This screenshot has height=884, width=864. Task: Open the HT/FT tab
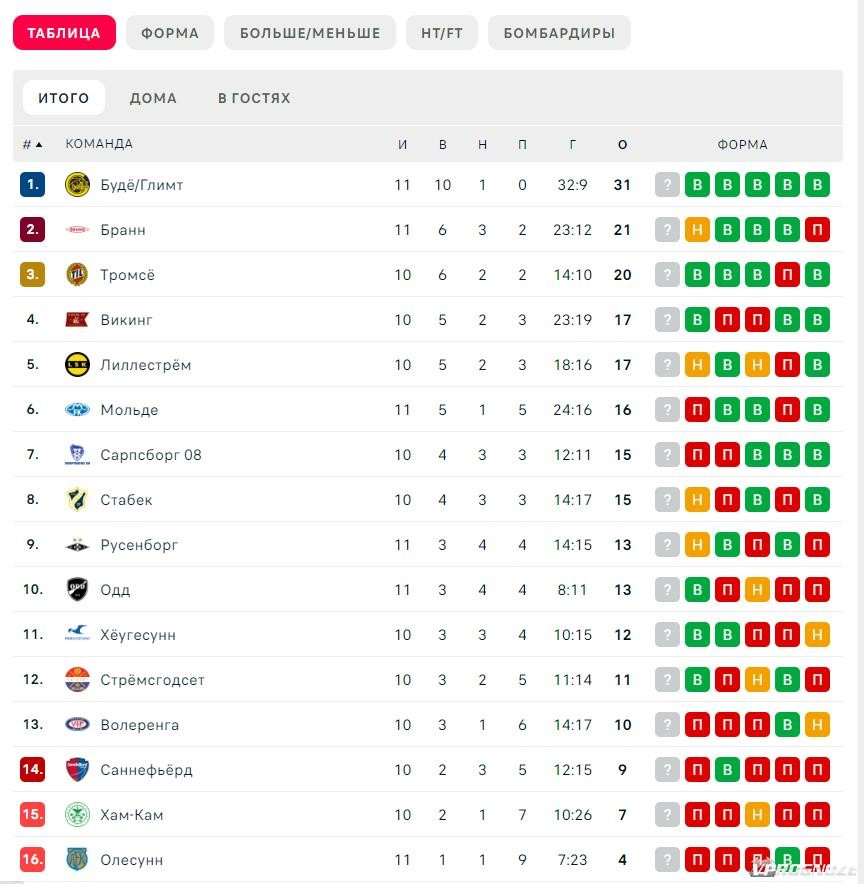[442, 33]
